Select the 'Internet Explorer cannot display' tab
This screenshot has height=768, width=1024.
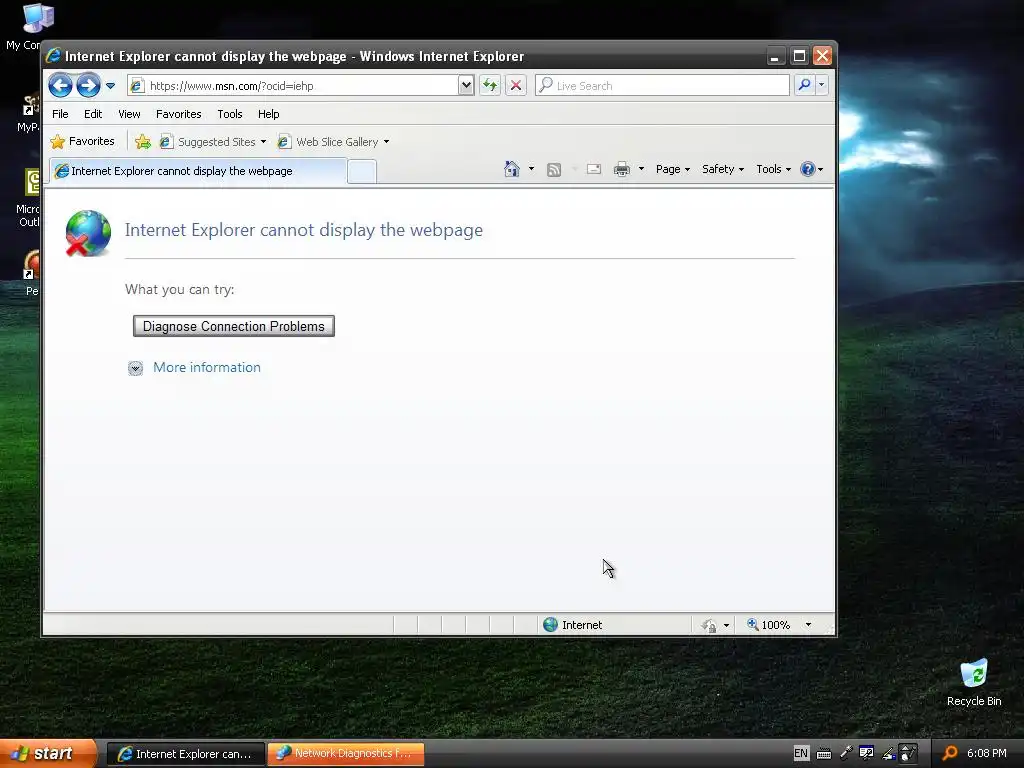[x=198, y=171]
